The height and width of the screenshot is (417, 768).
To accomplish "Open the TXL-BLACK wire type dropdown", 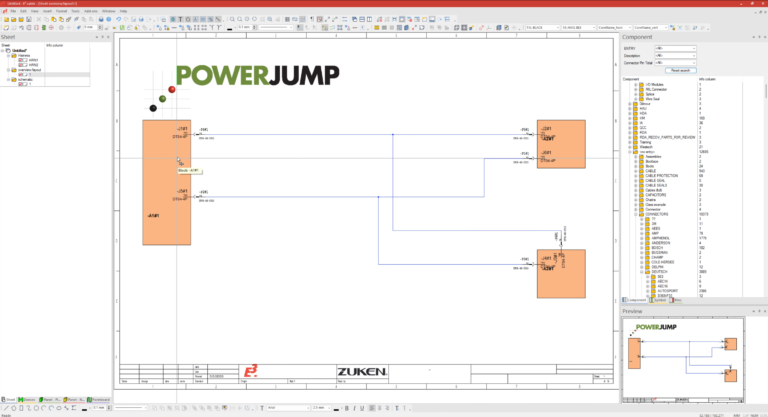I will coord(542,27).
